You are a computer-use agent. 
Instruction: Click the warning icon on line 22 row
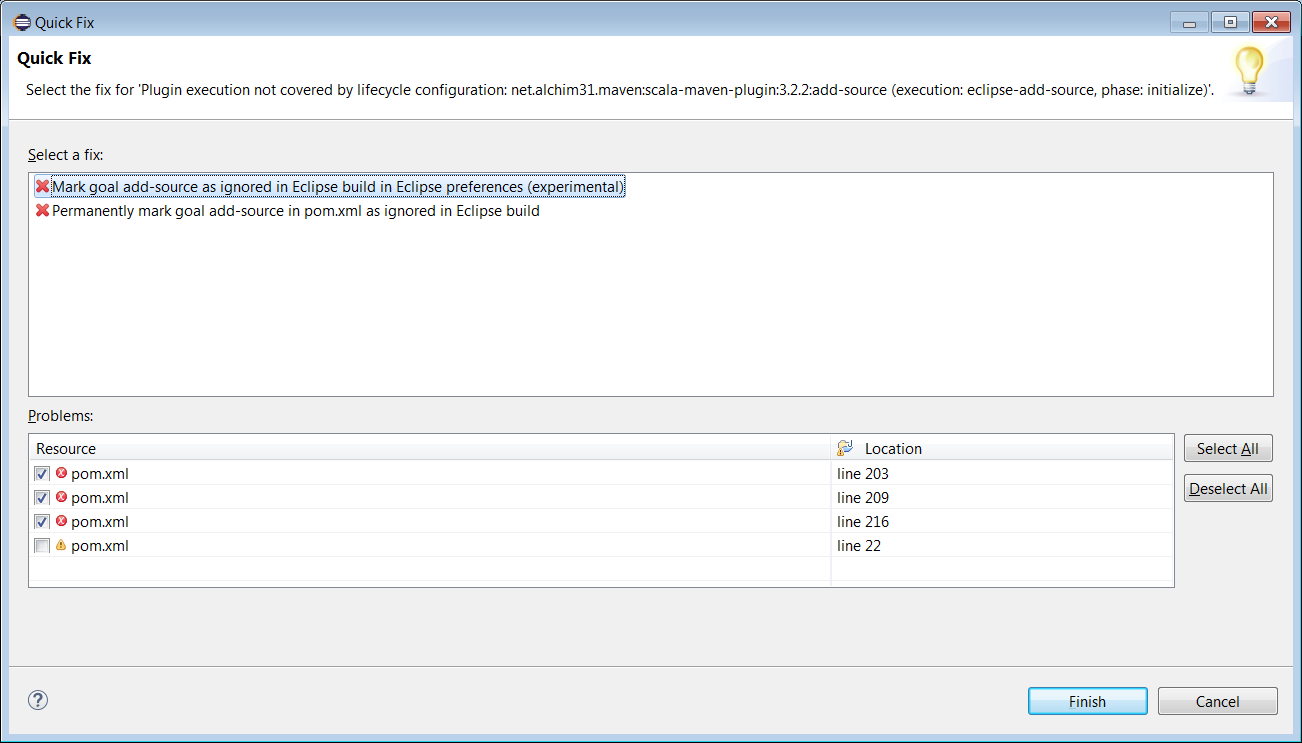tap(61, 545)
